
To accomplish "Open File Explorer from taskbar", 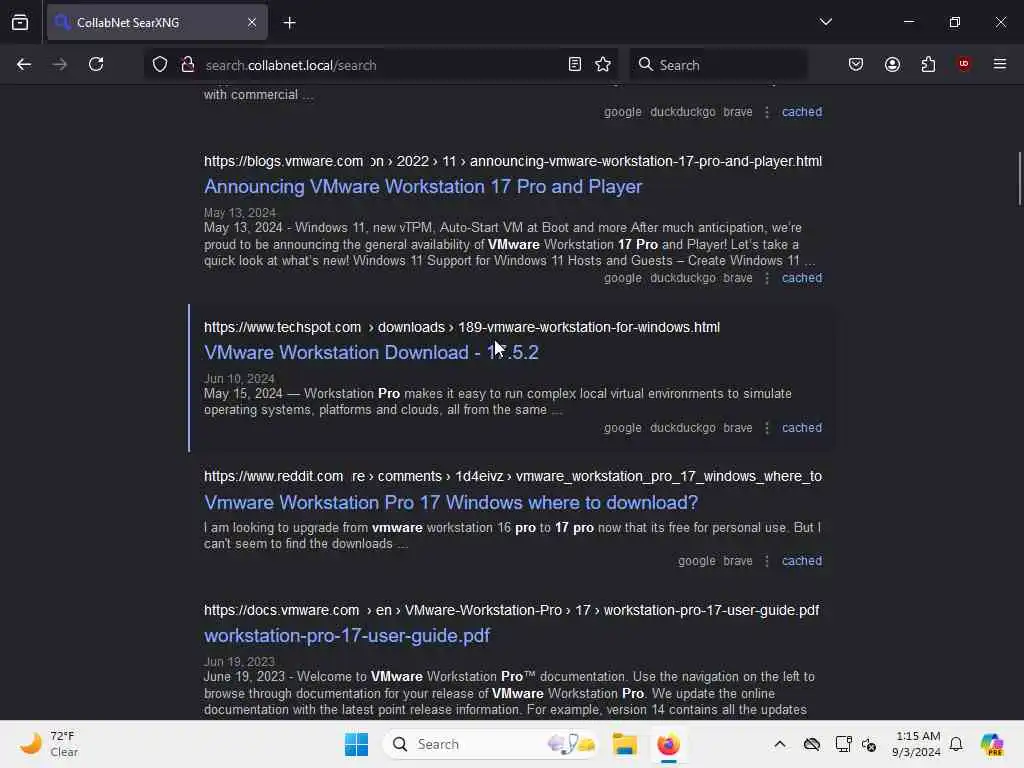I will tap(625, 744).
